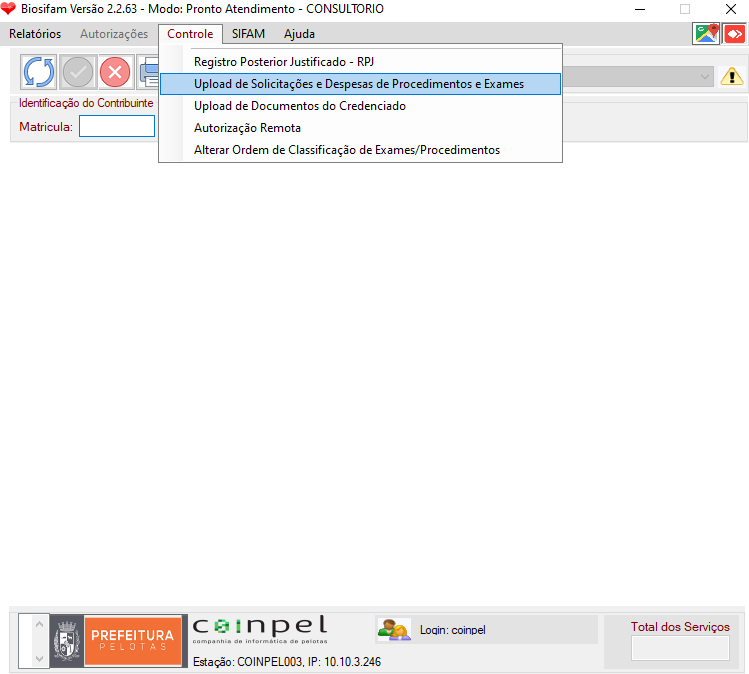Select Alterar Ordem de Classificação de Exames/Procedimentos
The image size is (749, 674).
point(361,150)
